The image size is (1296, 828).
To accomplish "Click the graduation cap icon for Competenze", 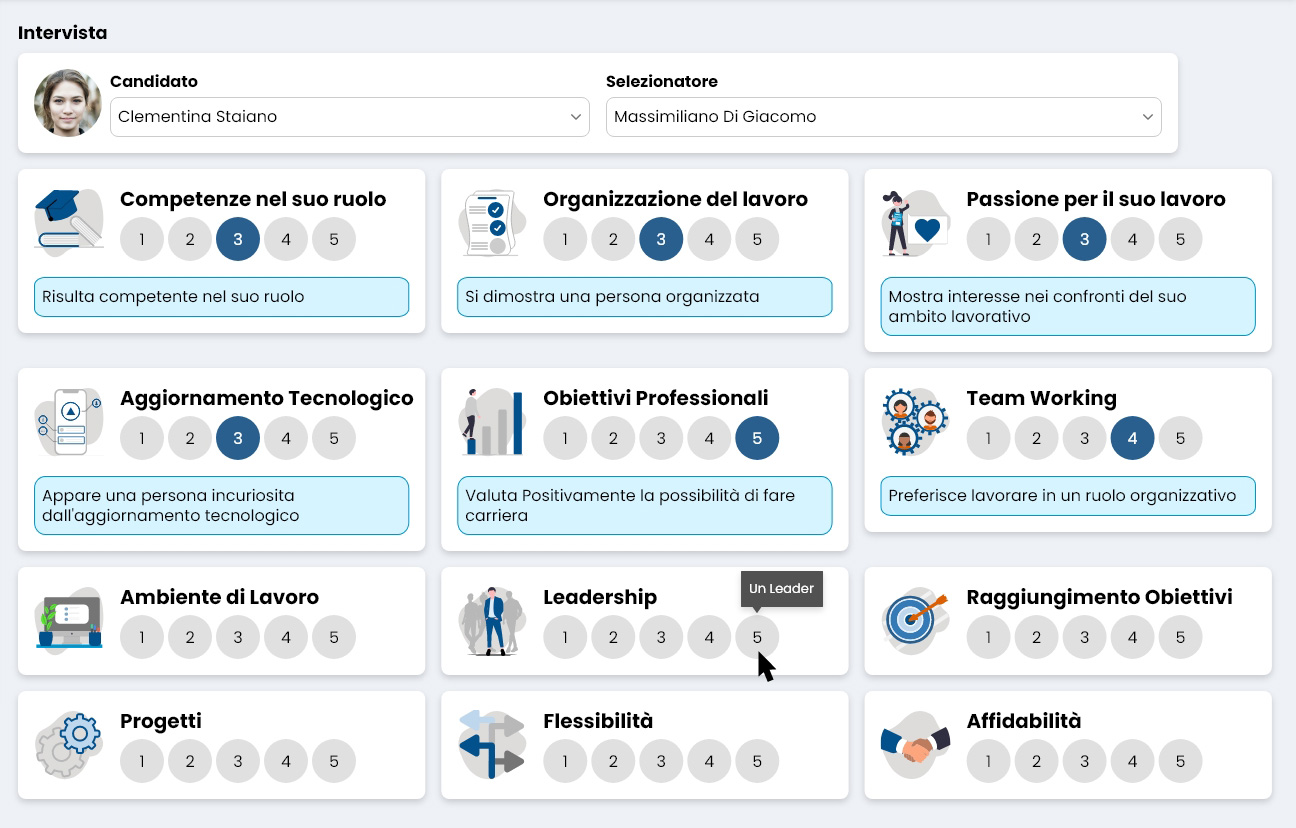I will [x=67, y=218].
